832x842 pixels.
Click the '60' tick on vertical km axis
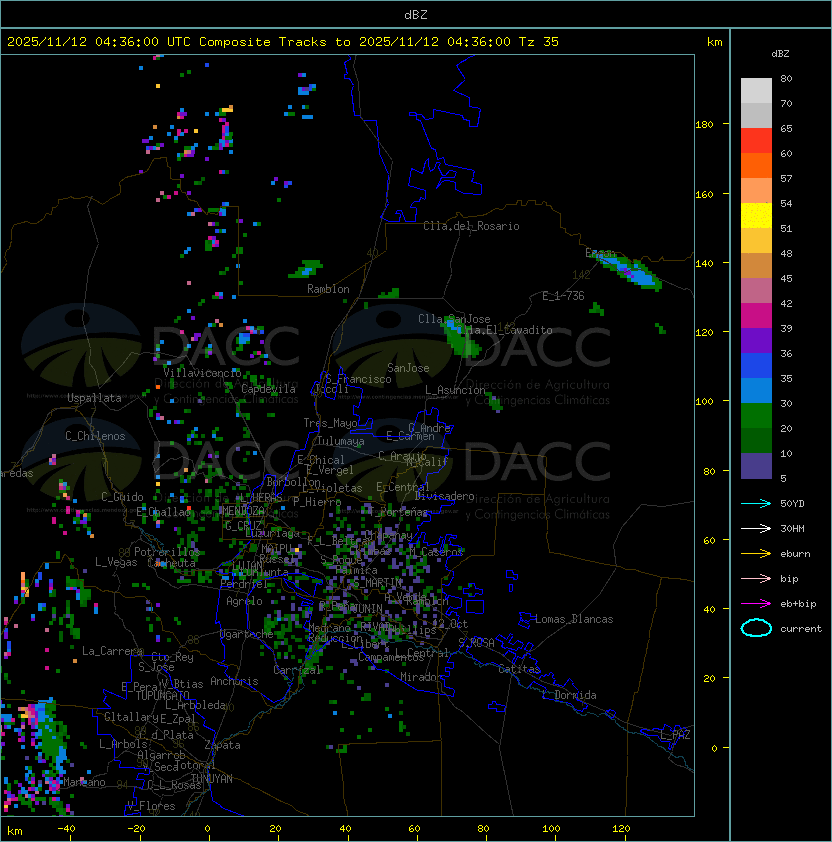click(709, 540)
